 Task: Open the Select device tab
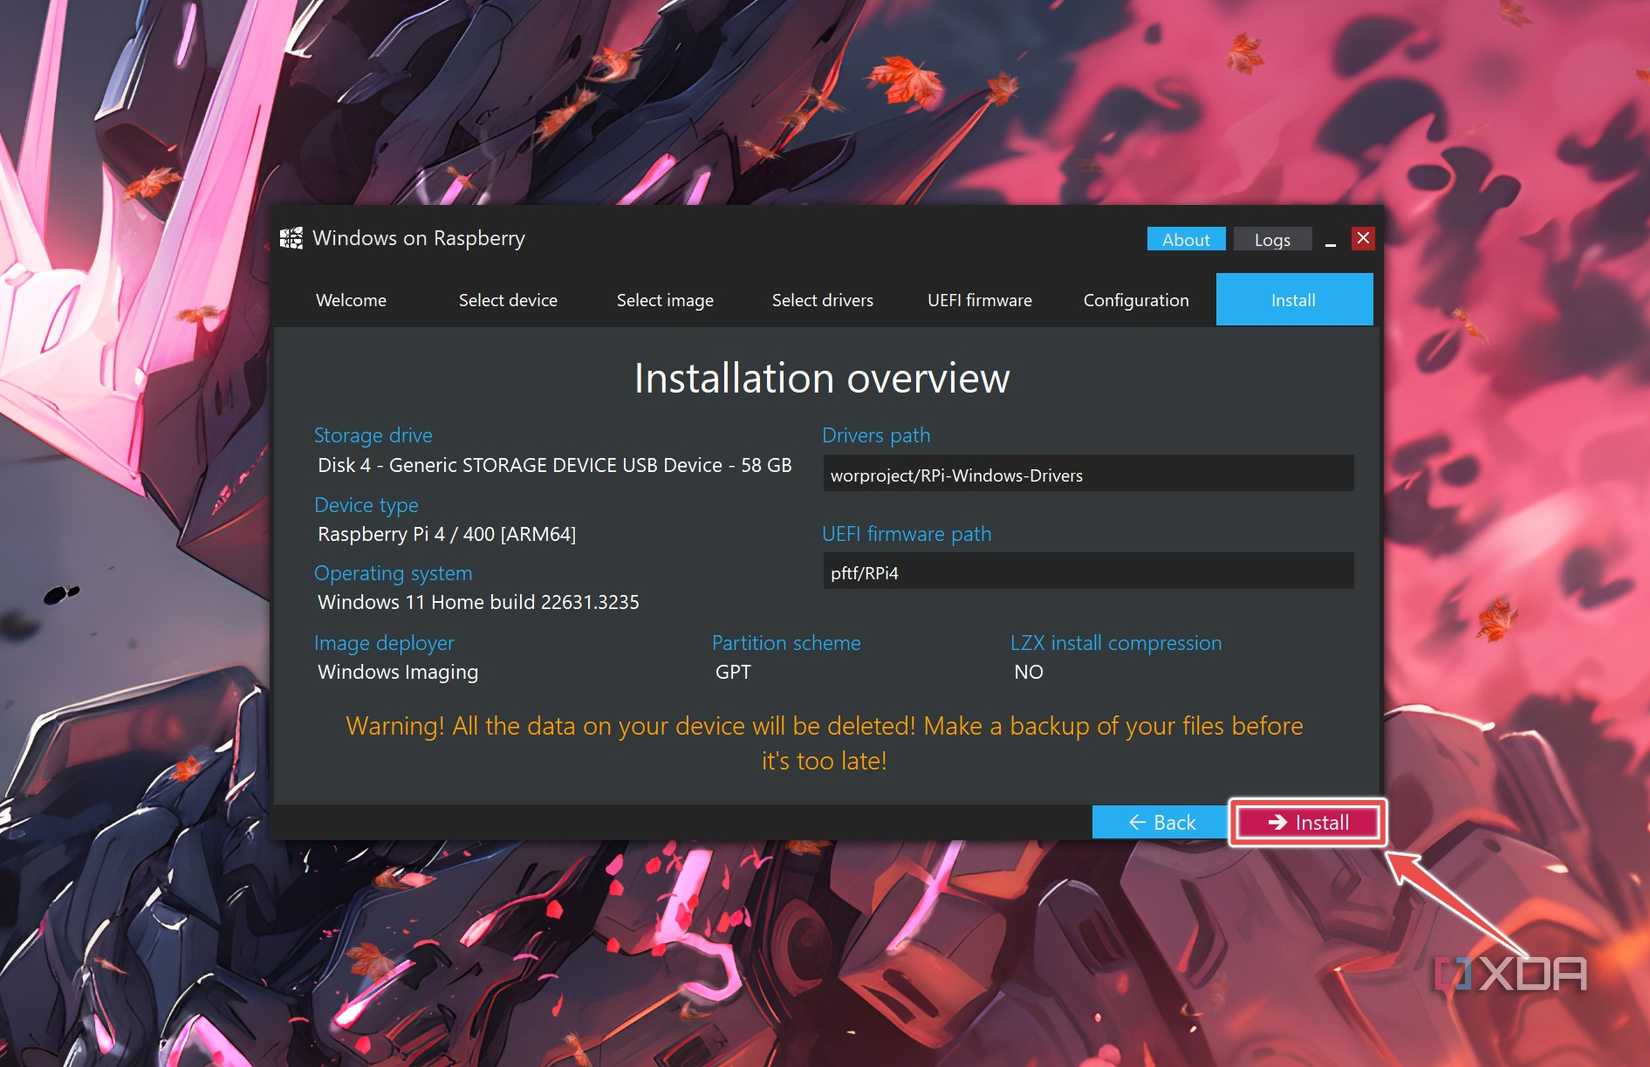pos(507,299)
